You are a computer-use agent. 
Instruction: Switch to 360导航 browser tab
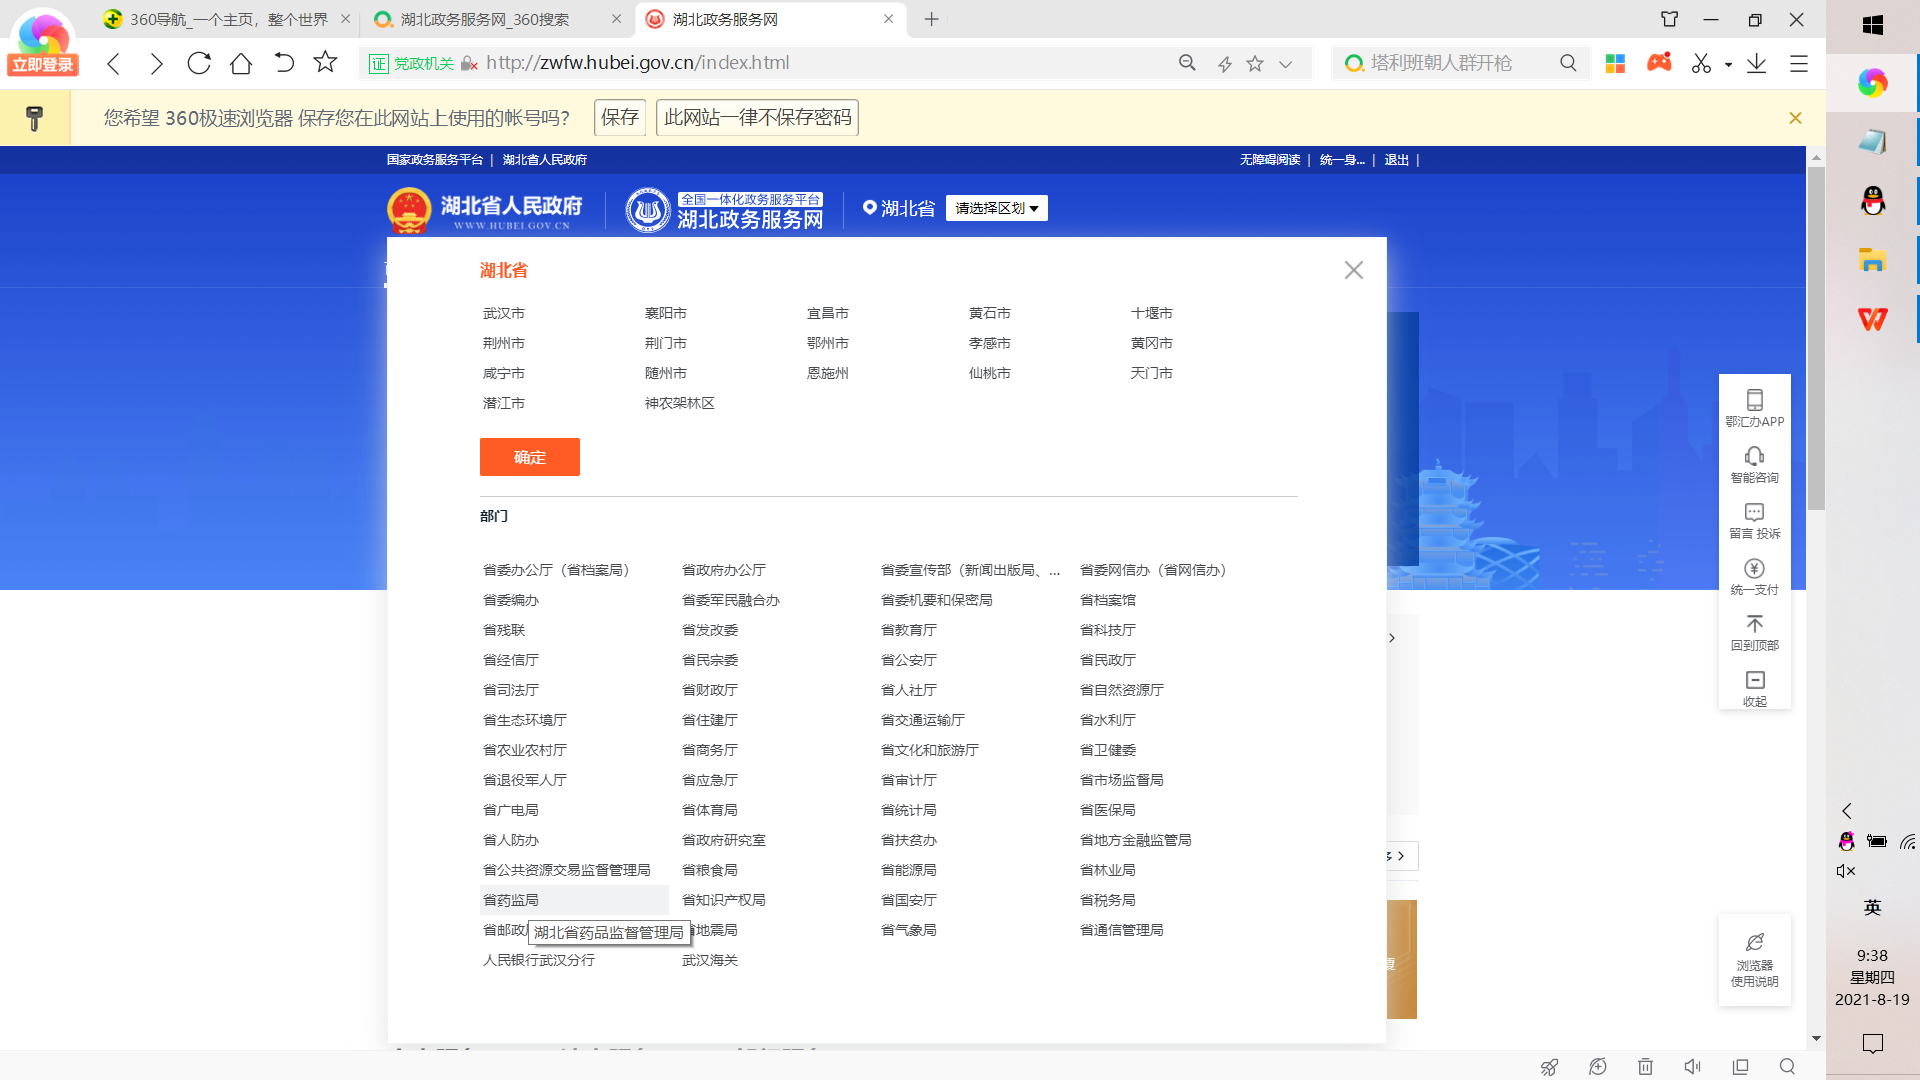pos(228,19)
